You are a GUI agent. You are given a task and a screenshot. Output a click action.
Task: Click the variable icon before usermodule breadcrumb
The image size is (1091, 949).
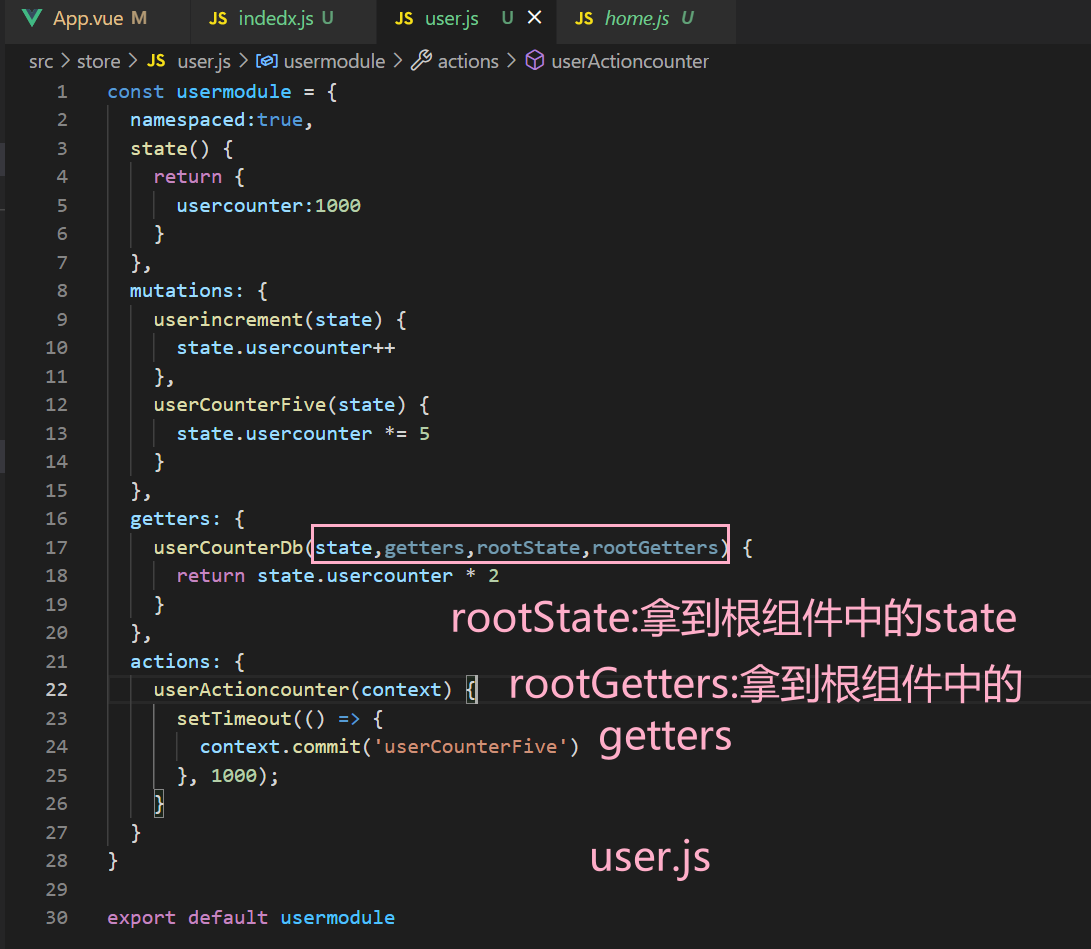click(x=266, y=61)
